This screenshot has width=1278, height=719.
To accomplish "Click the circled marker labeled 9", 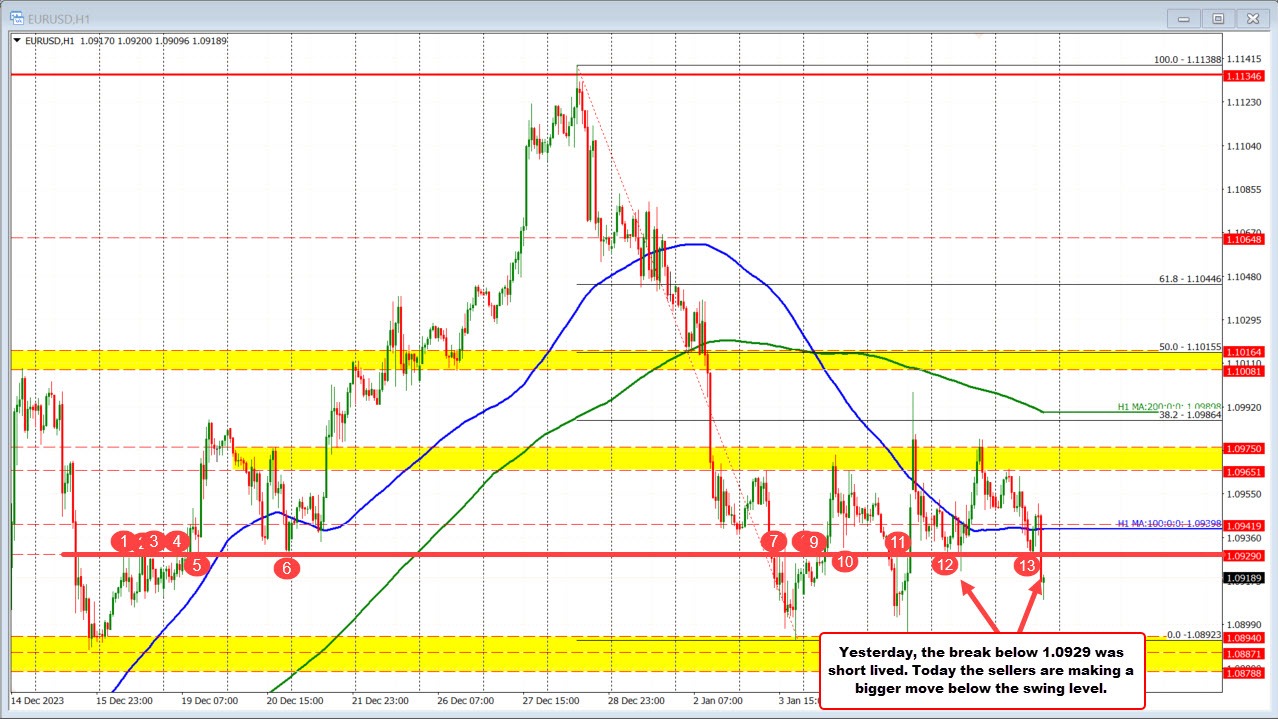I will coord(812,543).
